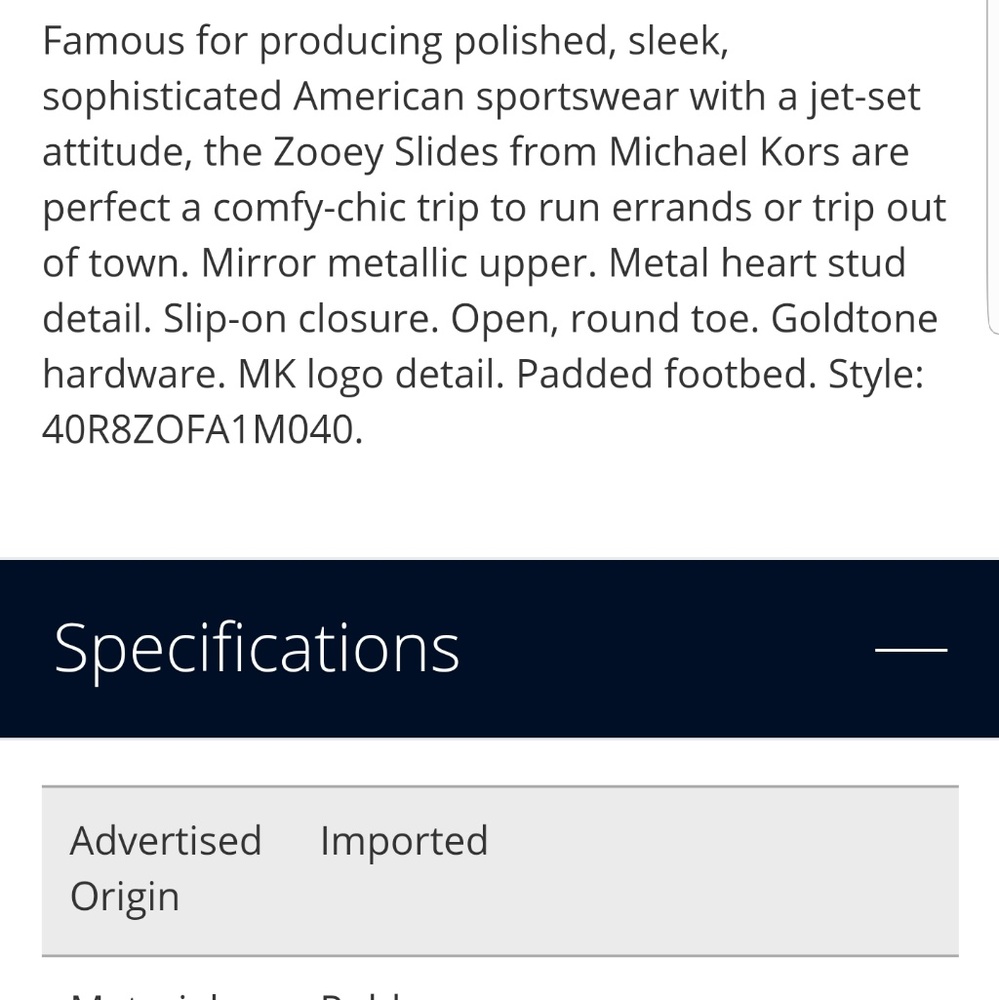Click the words Michael Kors in description

coord(723,152)
